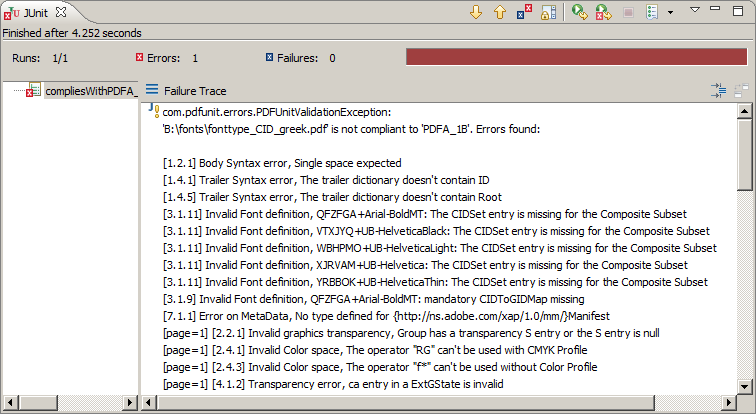The height and width of the screenshot is (414, 756).
Task: Click the Rerun Test icon
Action: tap(580, 12)
